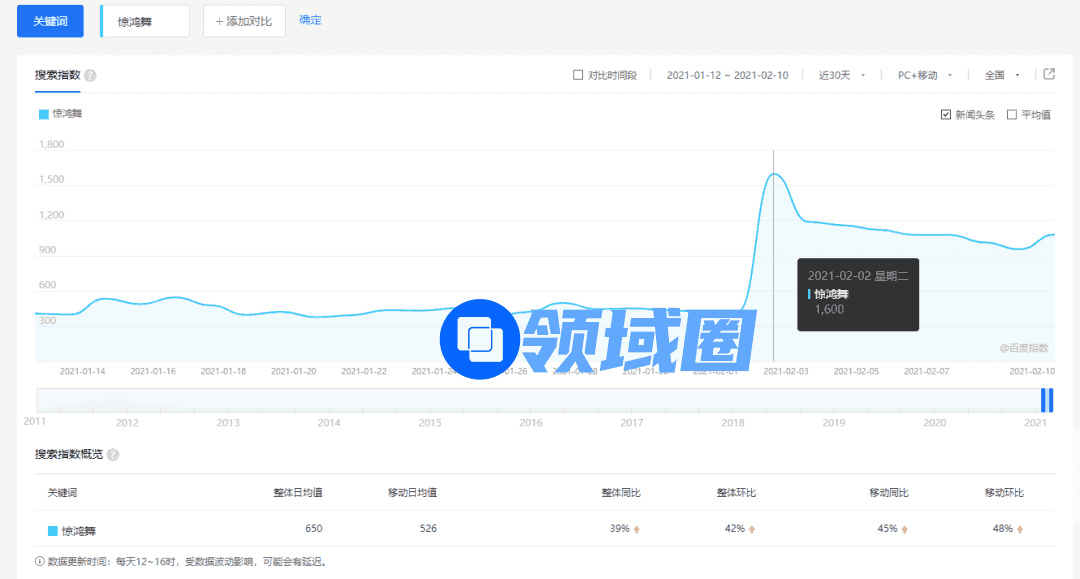
Task: Open the 2021-01-12 ~ 2021-02-10 date picker
Action: (727, 75)
